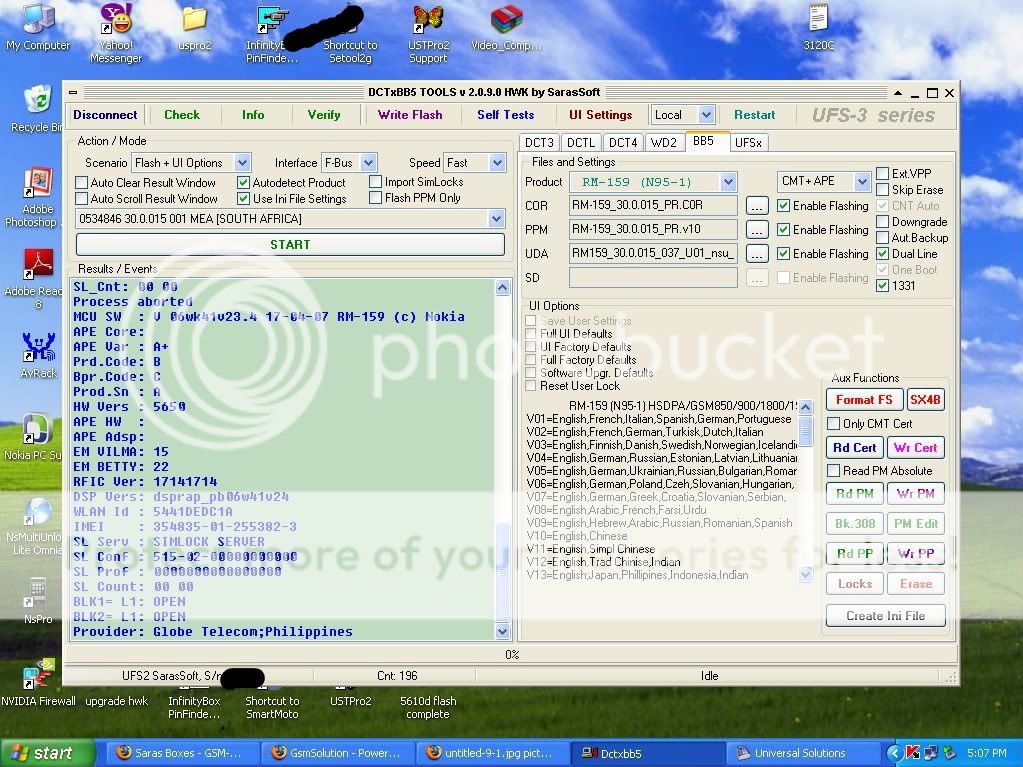Screen dimensions: 1023x767
Task: Open the Interface F-Bus dropdown
Action: [x=368, y=162]
